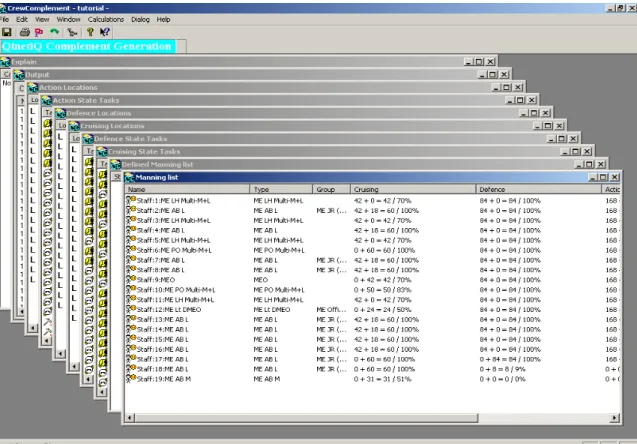Click the Cruising State Tasks window icon
637x444 pixels.
click(x=102, y=152)
